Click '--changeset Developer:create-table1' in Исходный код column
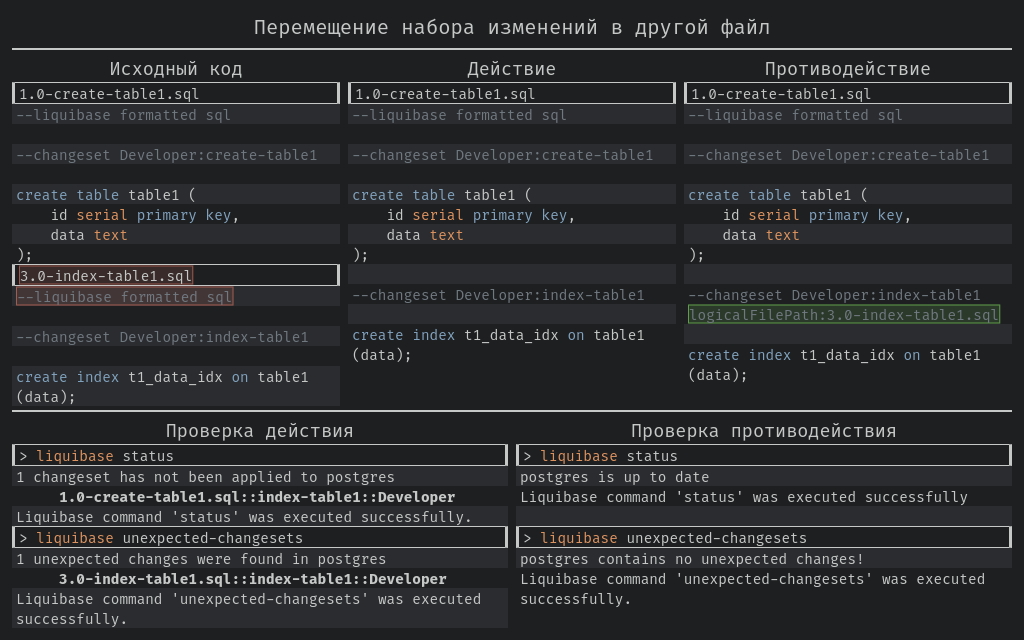Screen dimensions: 1024x640 point(167,155)
